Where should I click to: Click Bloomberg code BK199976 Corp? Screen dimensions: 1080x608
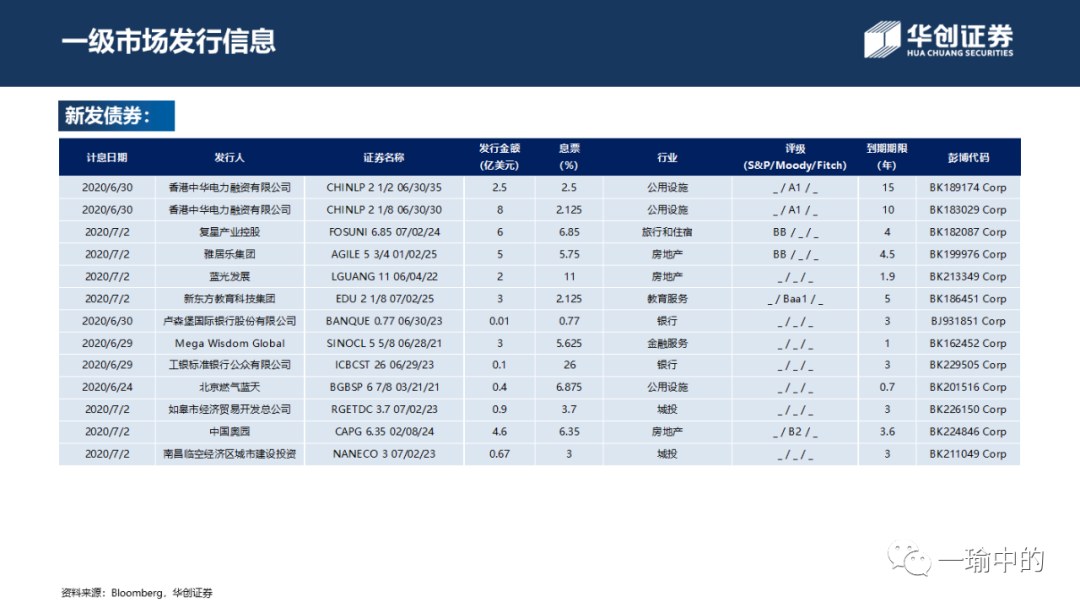point(968,254)
